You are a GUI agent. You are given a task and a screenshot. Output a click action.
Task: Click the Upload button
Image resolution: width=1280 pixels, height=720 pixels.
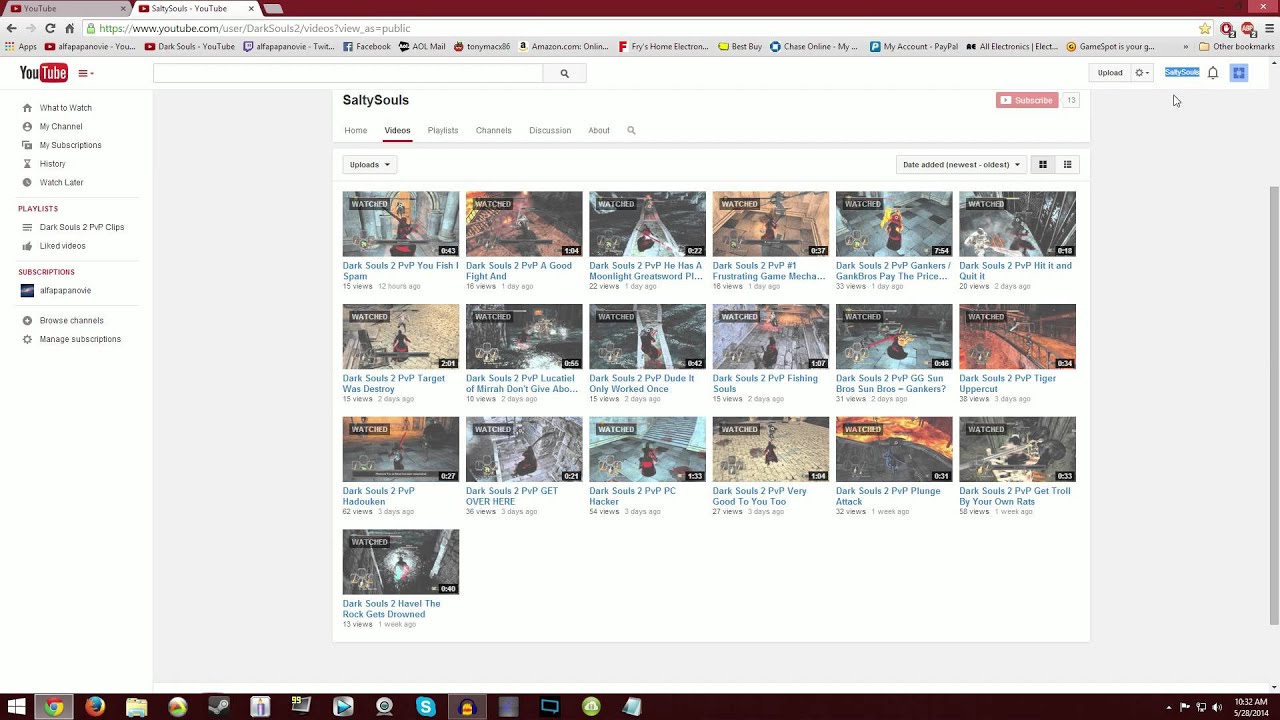[x=1110, y=73]
